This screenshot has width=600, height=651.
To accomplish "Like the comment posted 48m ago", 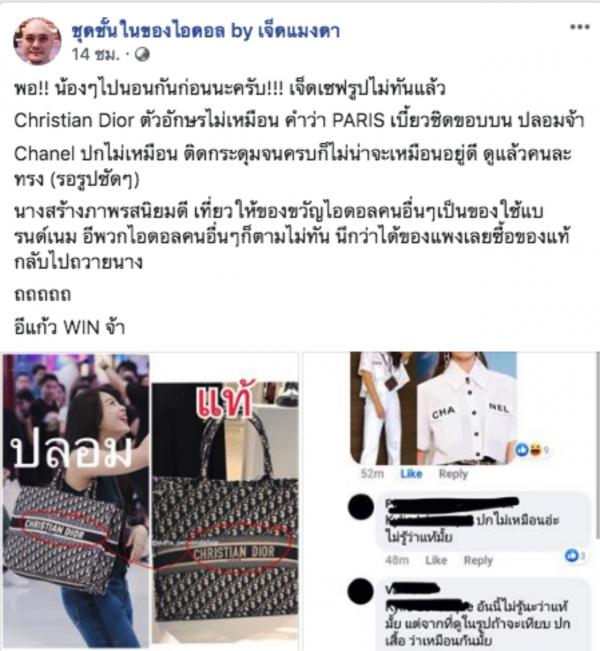I will pos(436,560).
